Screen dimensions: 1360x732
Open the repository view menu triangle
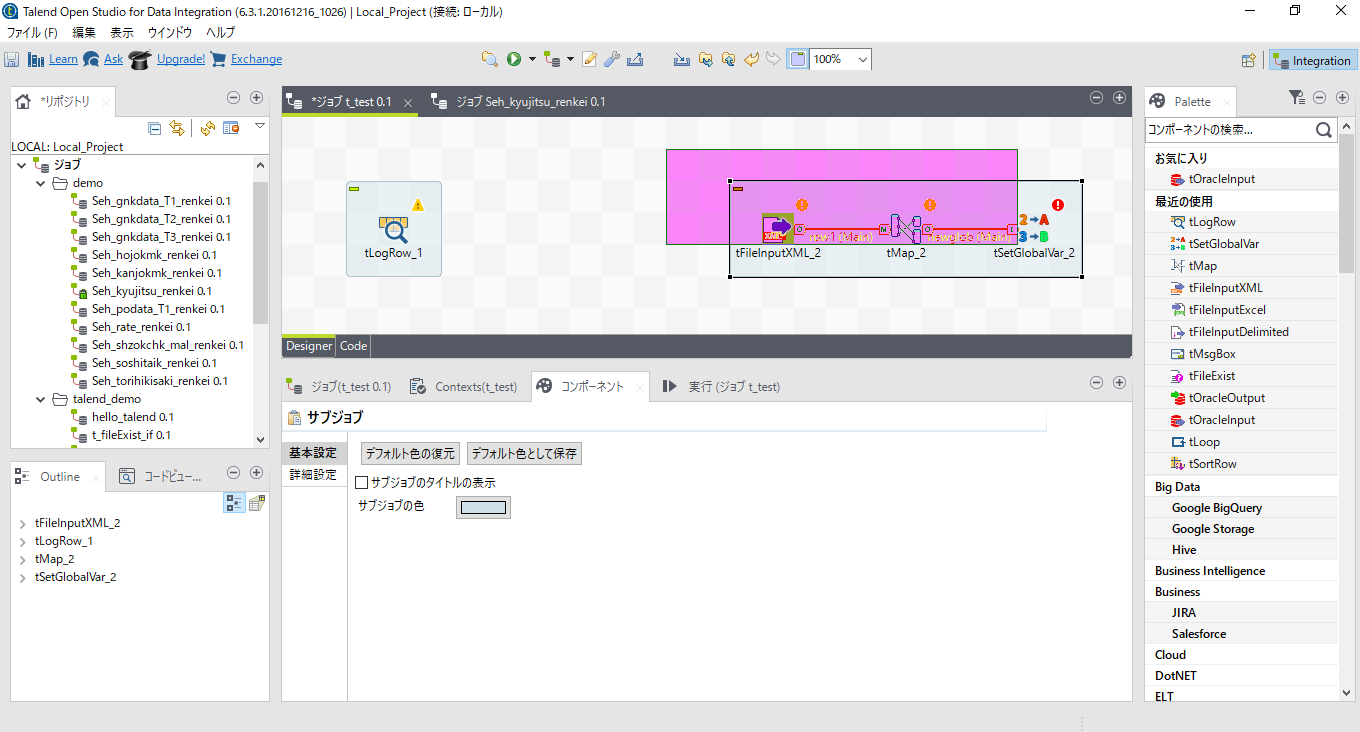(x=260, y=127)
